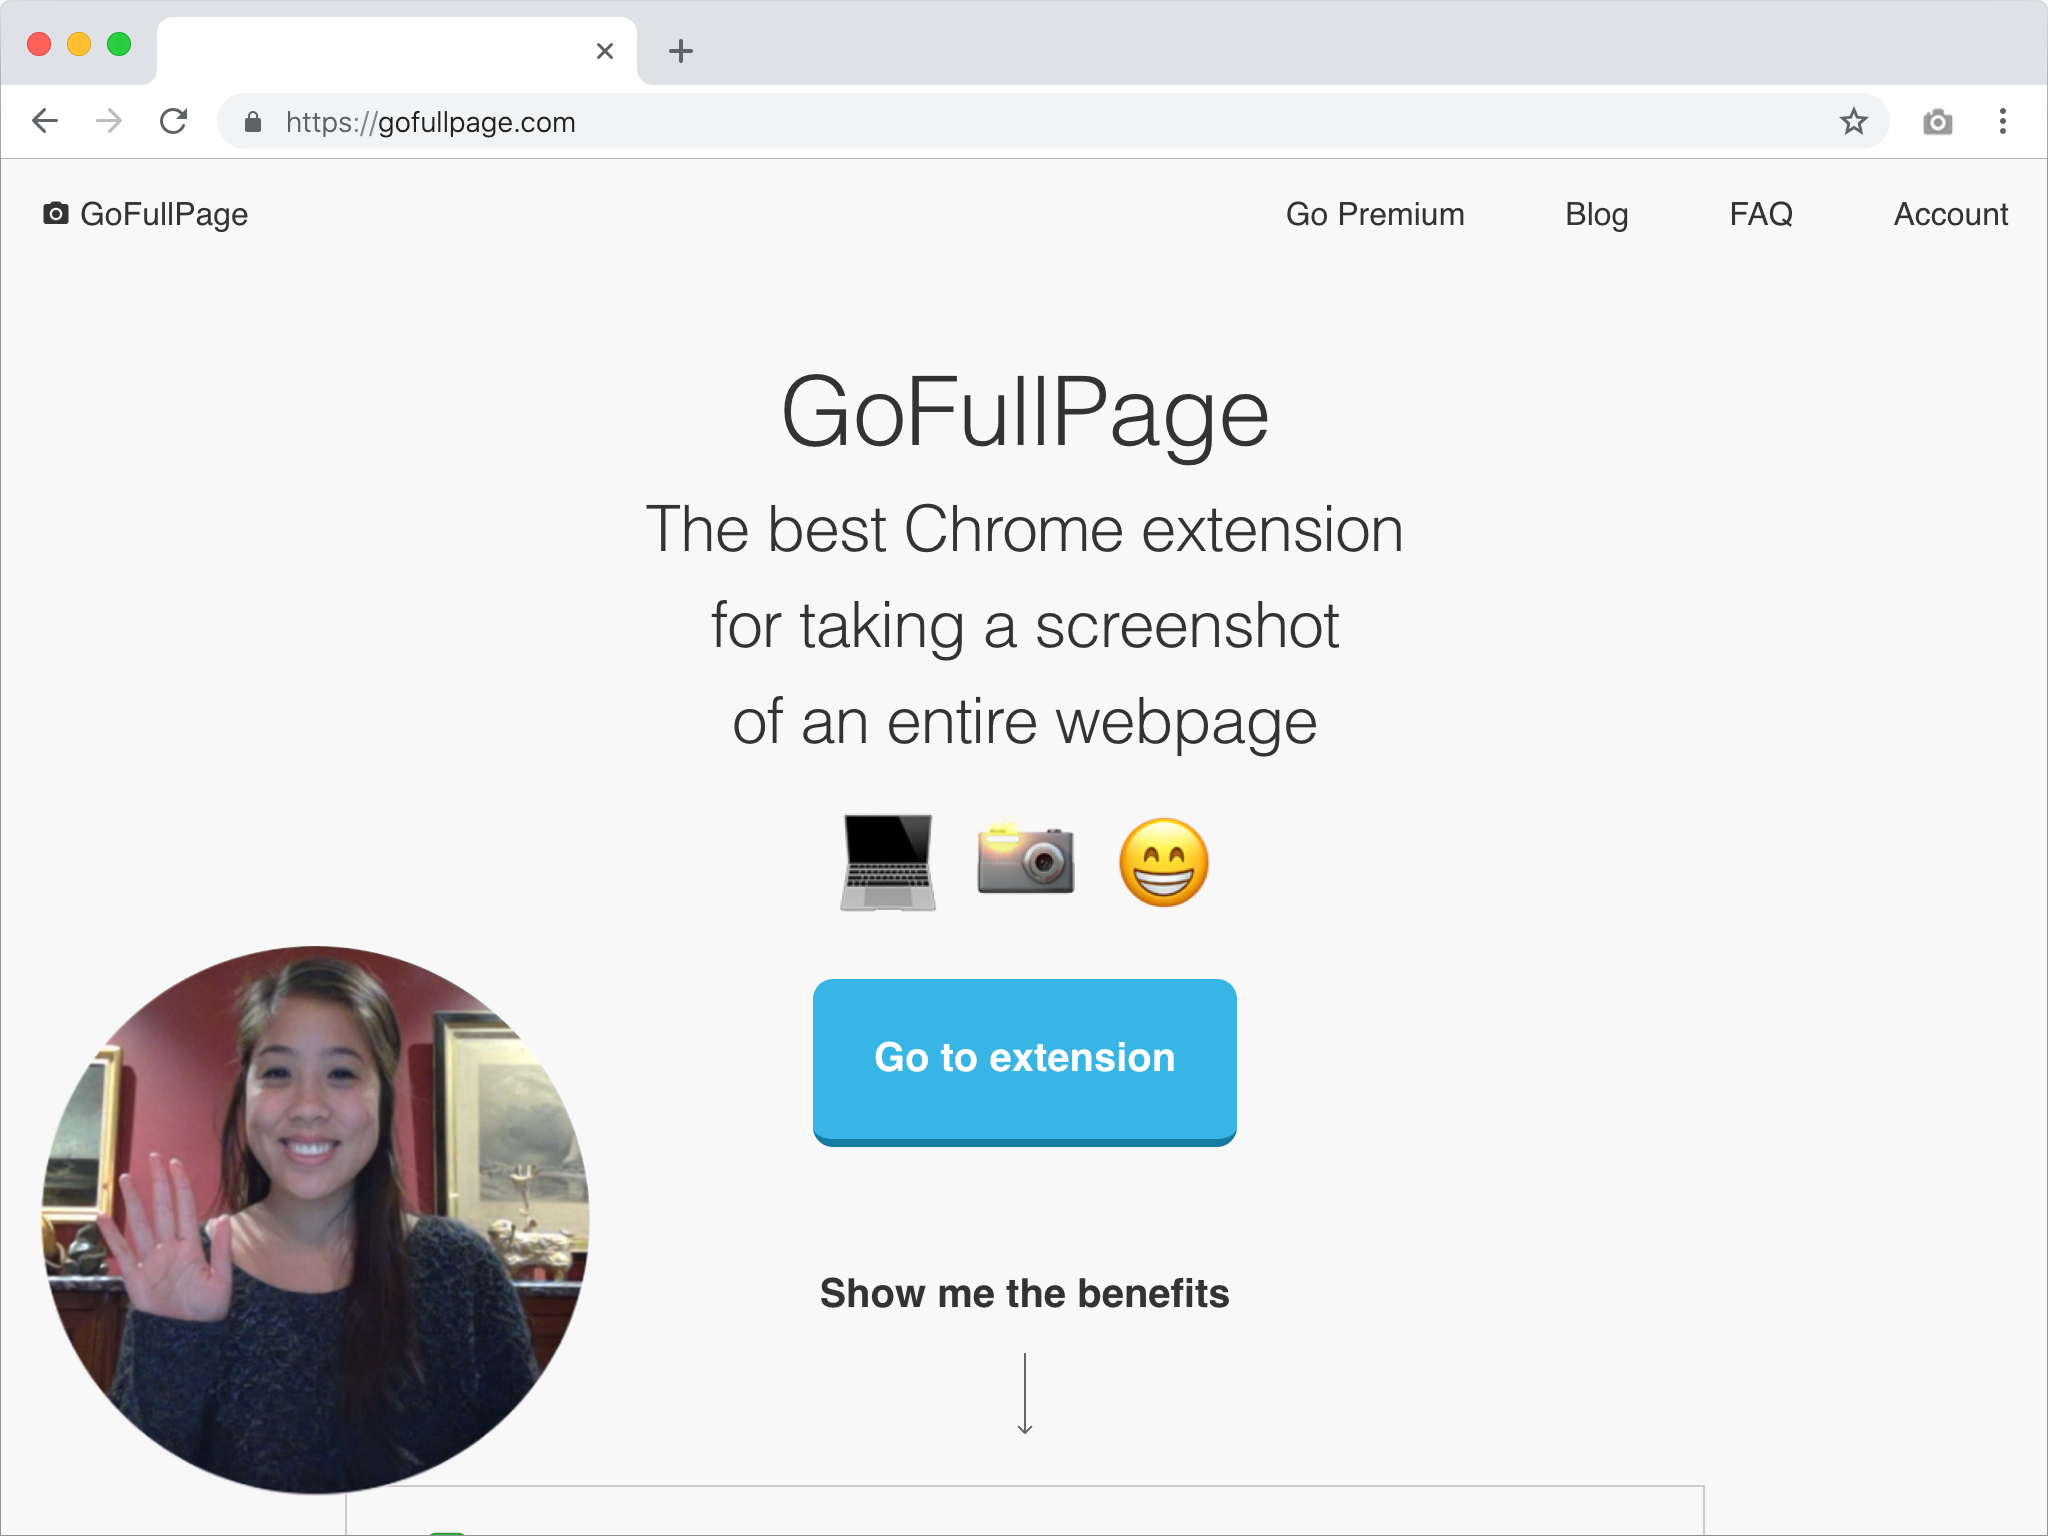
Task: Click the browser back arrow
Action: tap(46, 122)
